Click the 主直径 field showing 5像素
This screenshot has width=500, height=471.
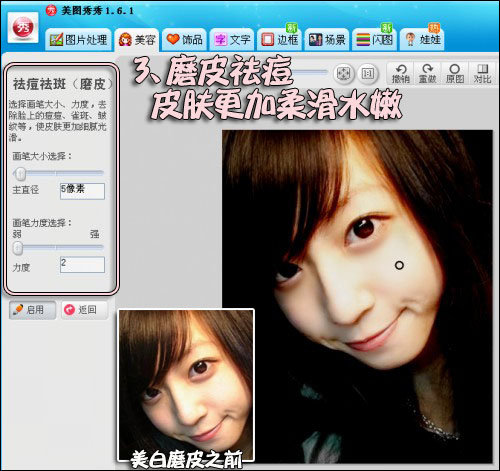click(x=82, y=191)
